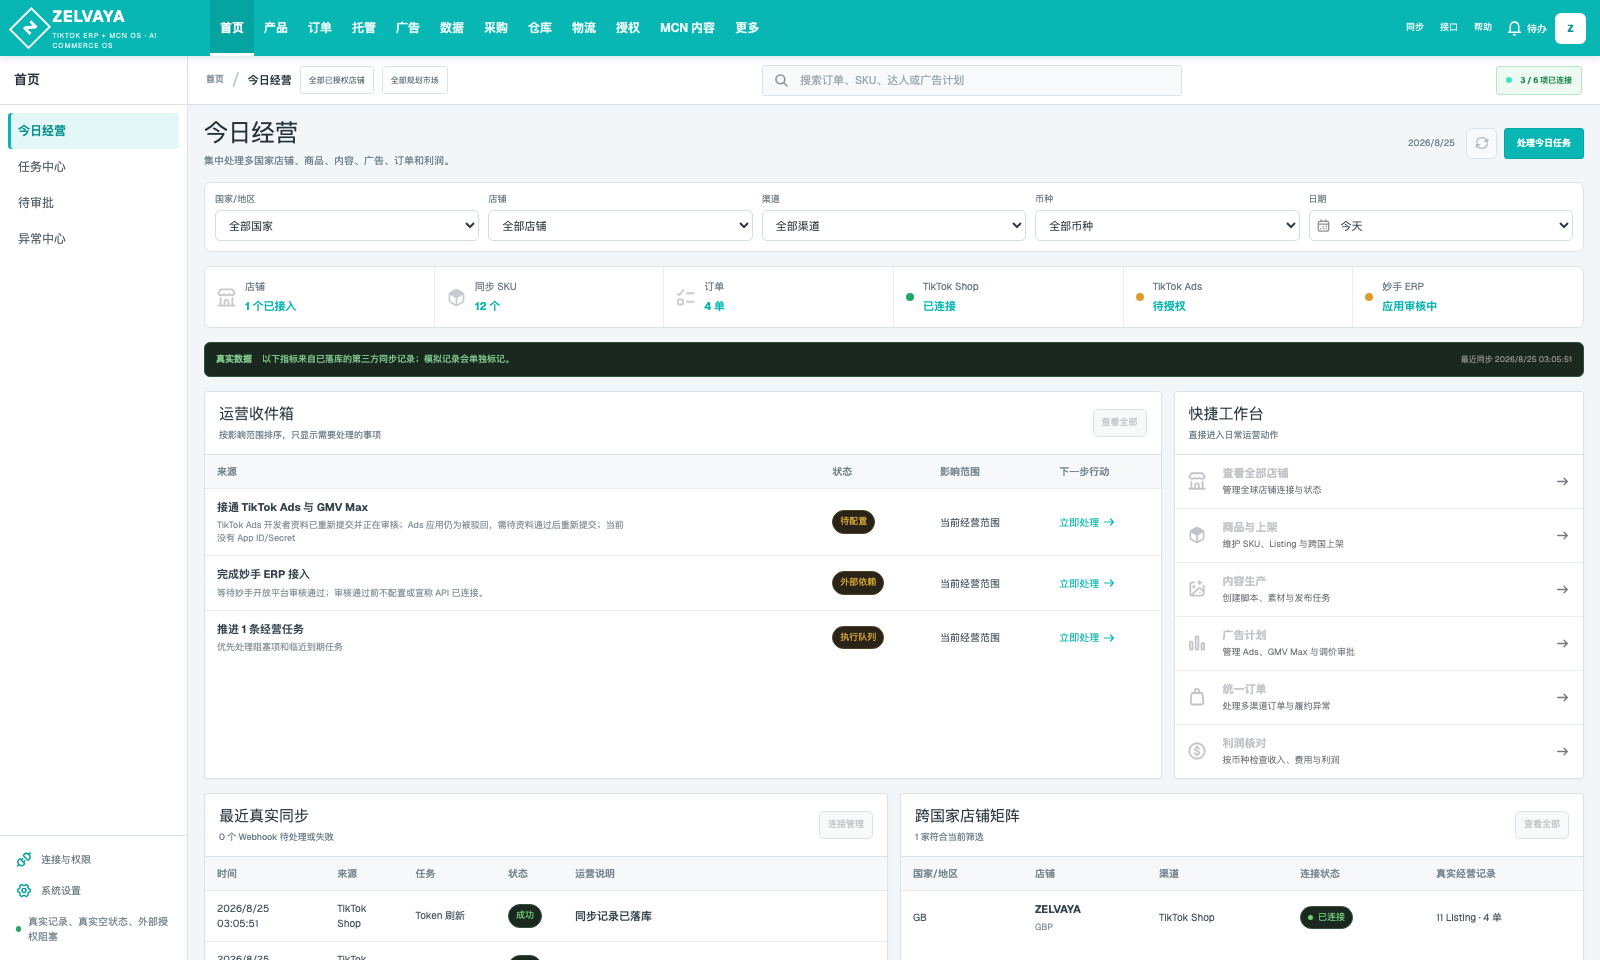Click the store icon in 店铺 summary card

coord(227,297)
